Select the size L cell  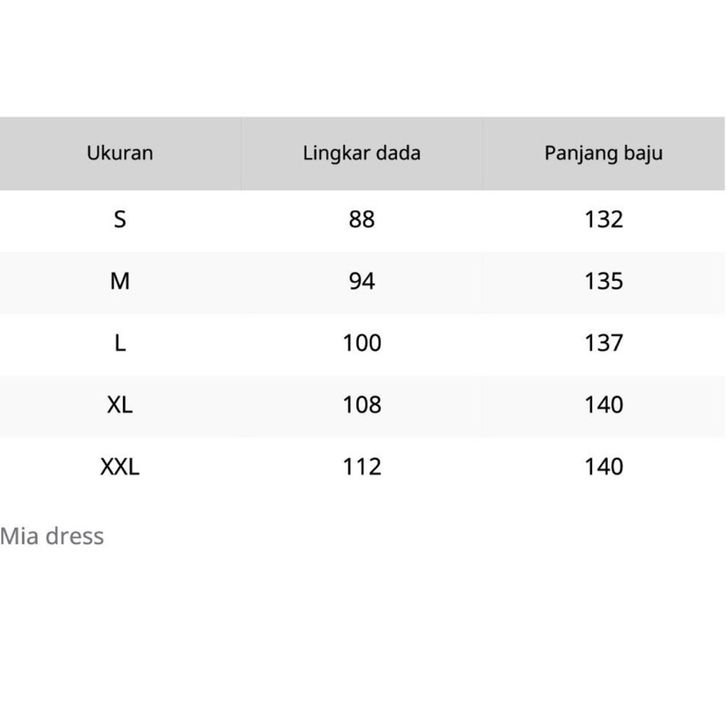click(x=120, y=343)
